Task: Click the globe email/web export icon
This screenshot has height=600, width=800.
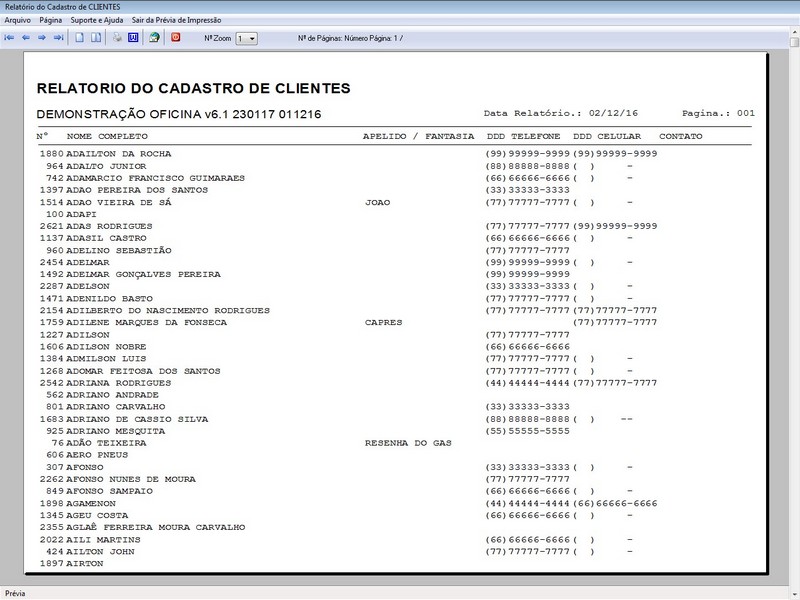Action: [154, 38]
